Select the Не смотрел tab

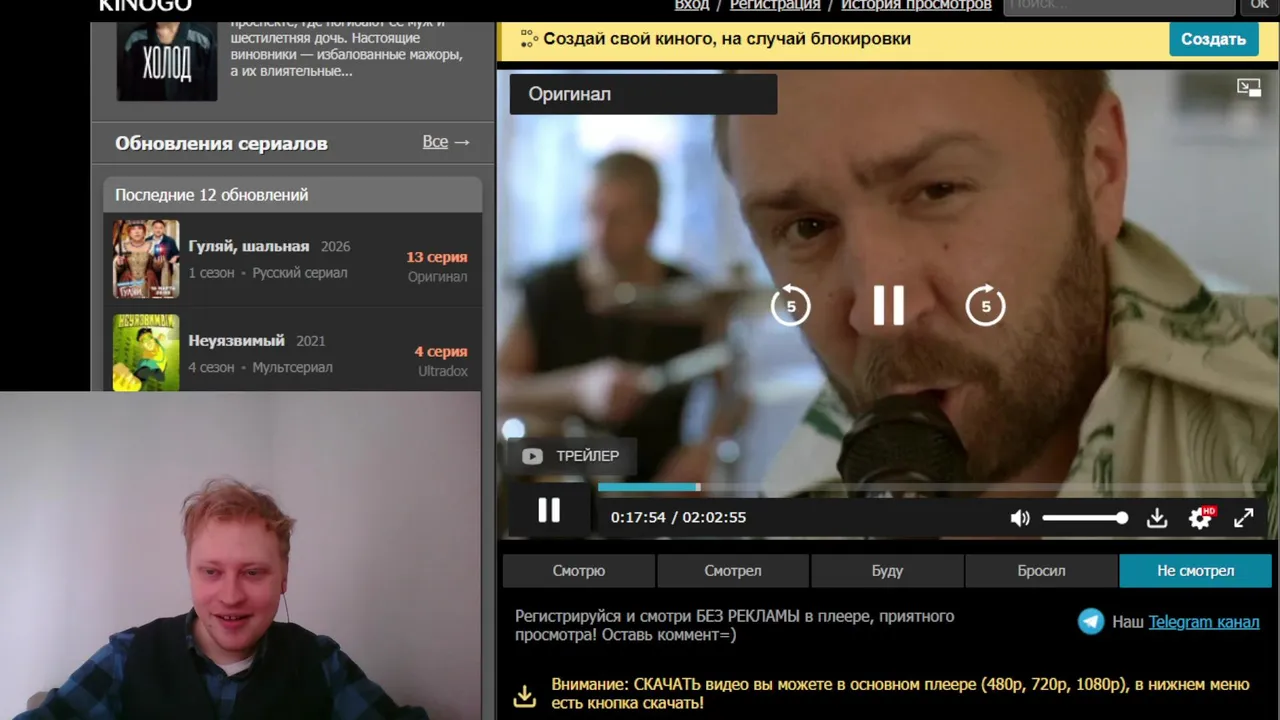coord(1196,571)
